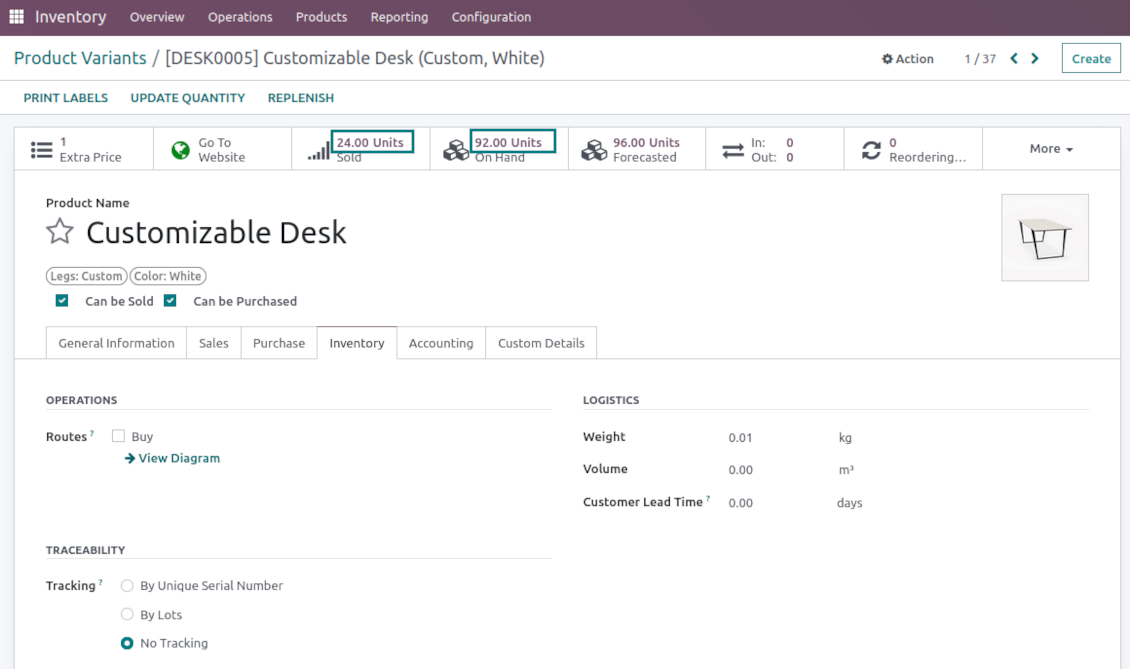The height and width of the screenshot is (669, 1130).
Task: Open the Configuration menu
Action: 491,17
